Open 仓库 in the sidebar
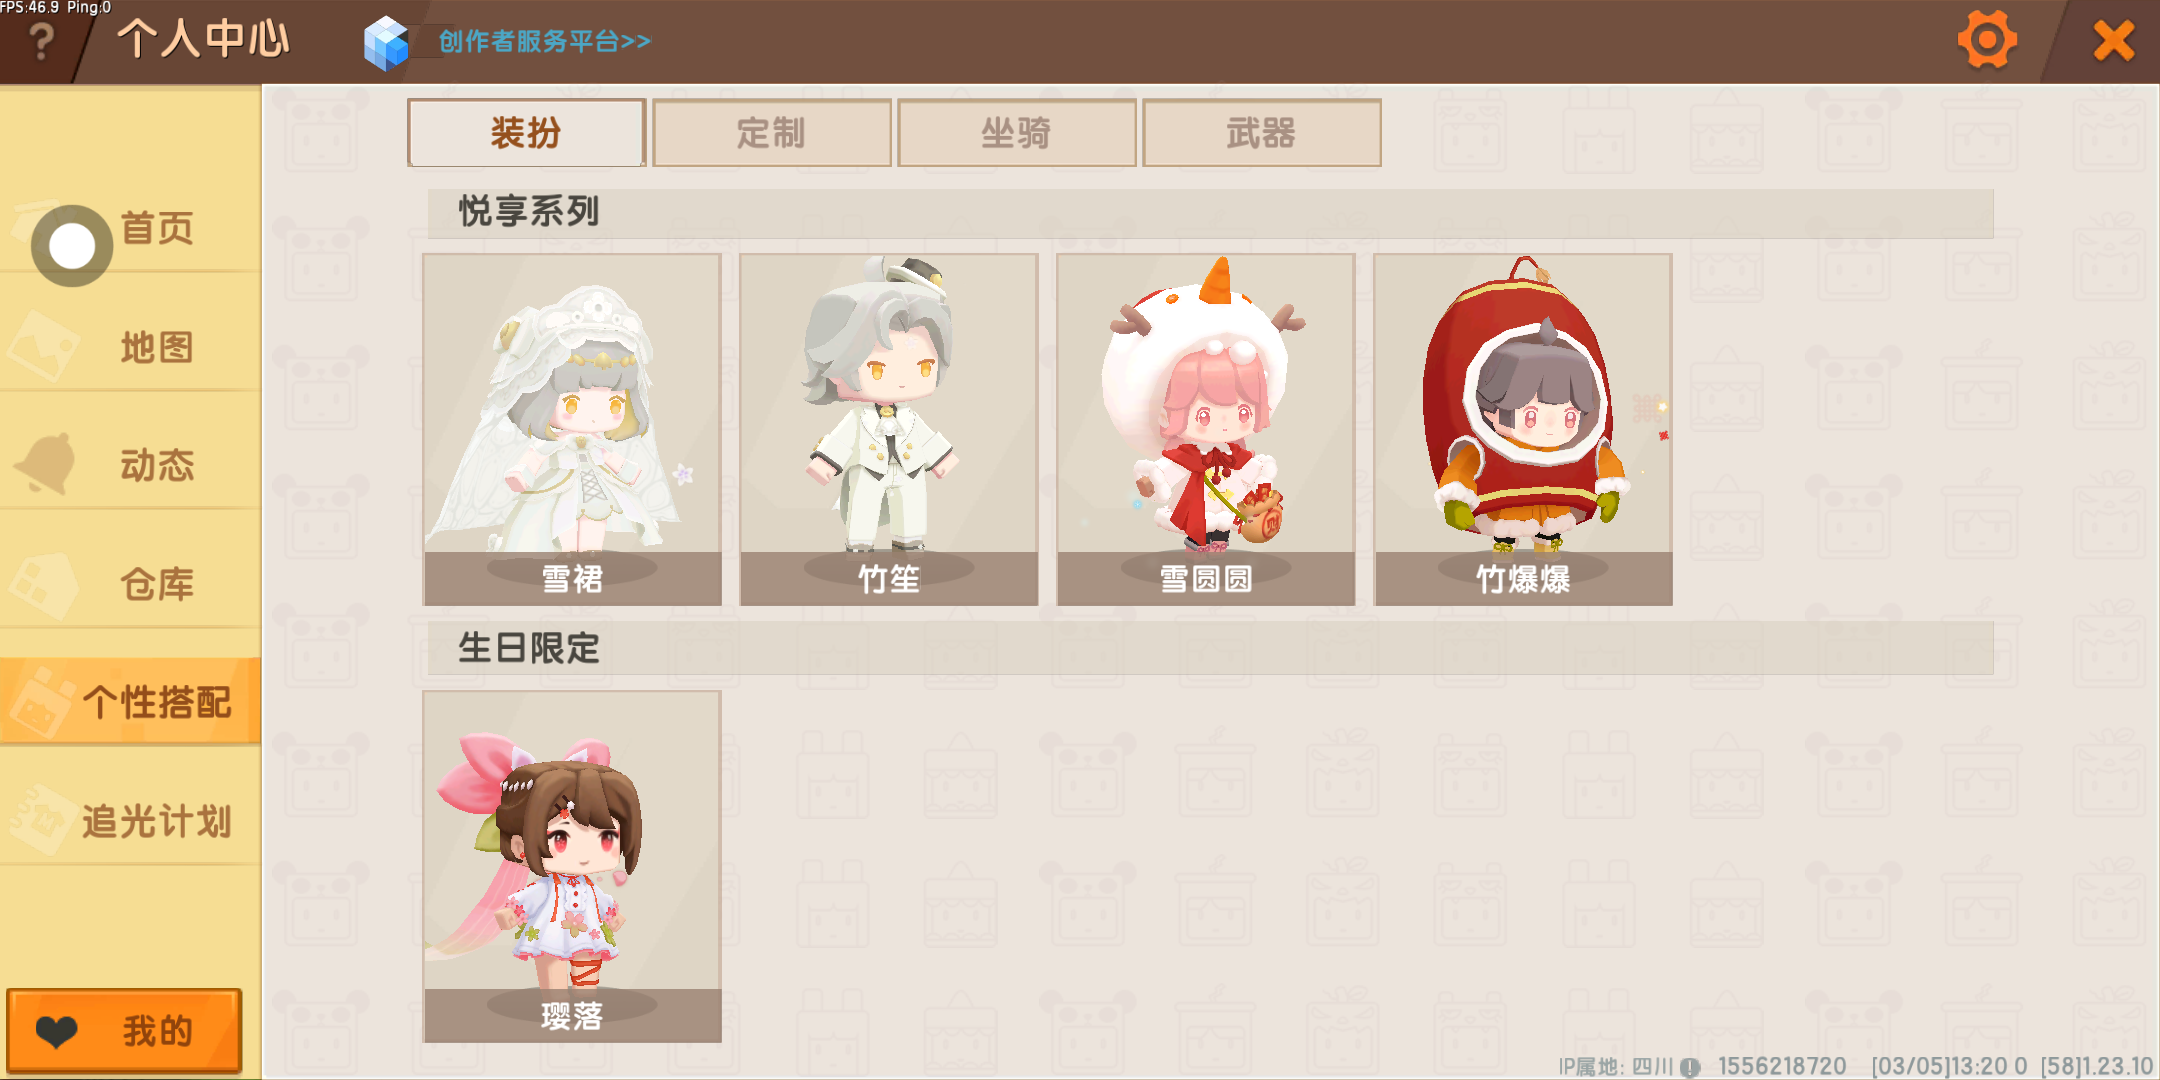The image size is (2160, 1080). pyautogui.click(x=130, y=584)
